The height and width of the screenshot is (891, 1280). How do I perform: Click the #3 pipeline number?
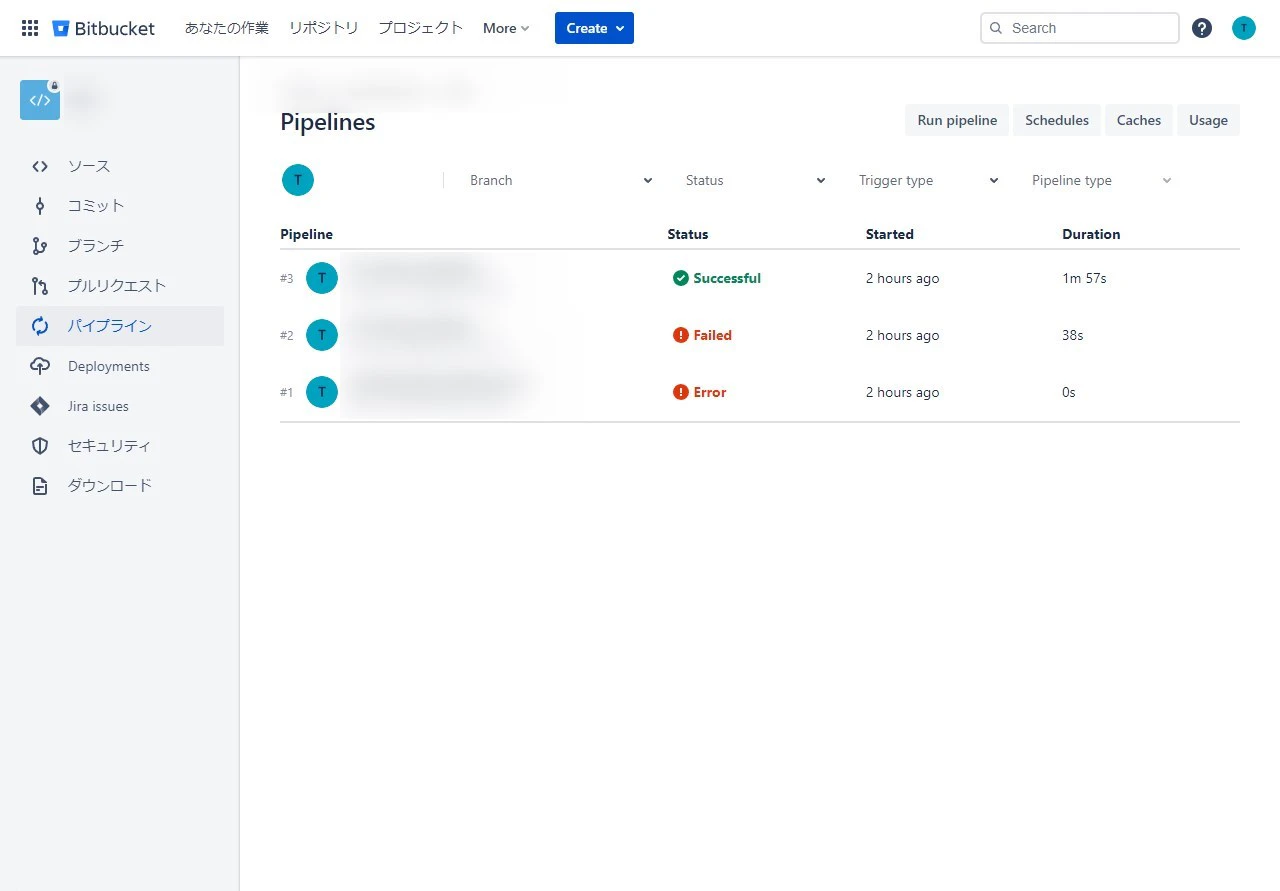pyautogui.click(x=287, y=278)
